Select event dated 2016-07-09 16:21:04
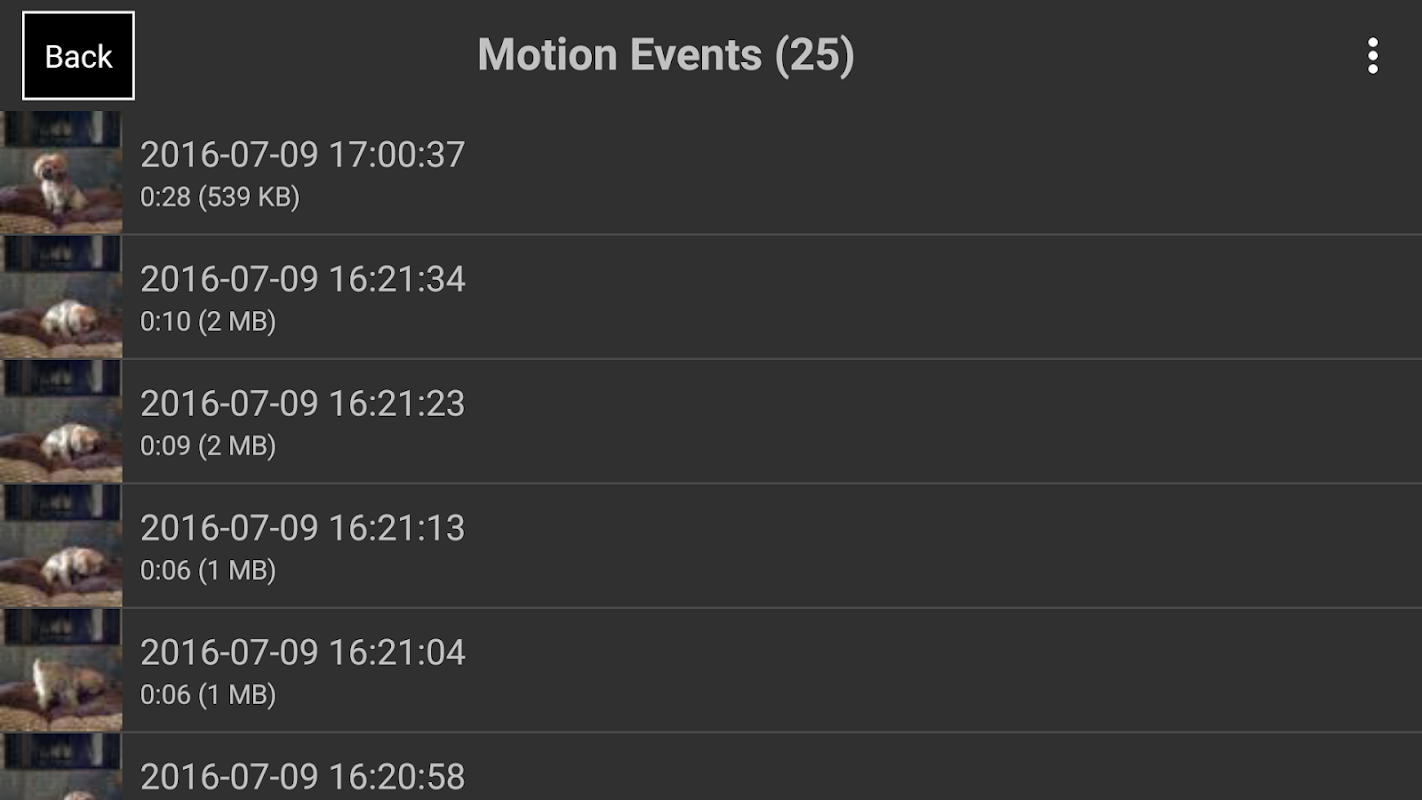 pyautogui.click(x=302, y=652)
